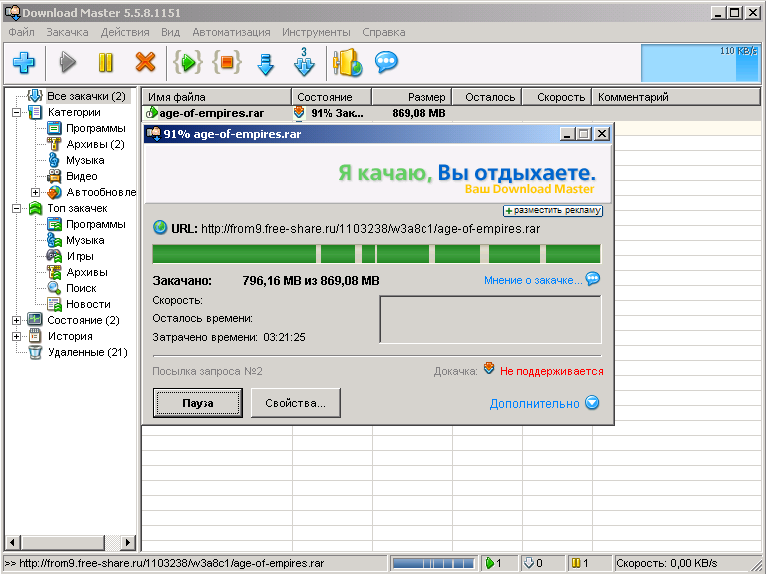Click the blue arrows icon labeled 3
766x574 pixels.
coord(304,62)
